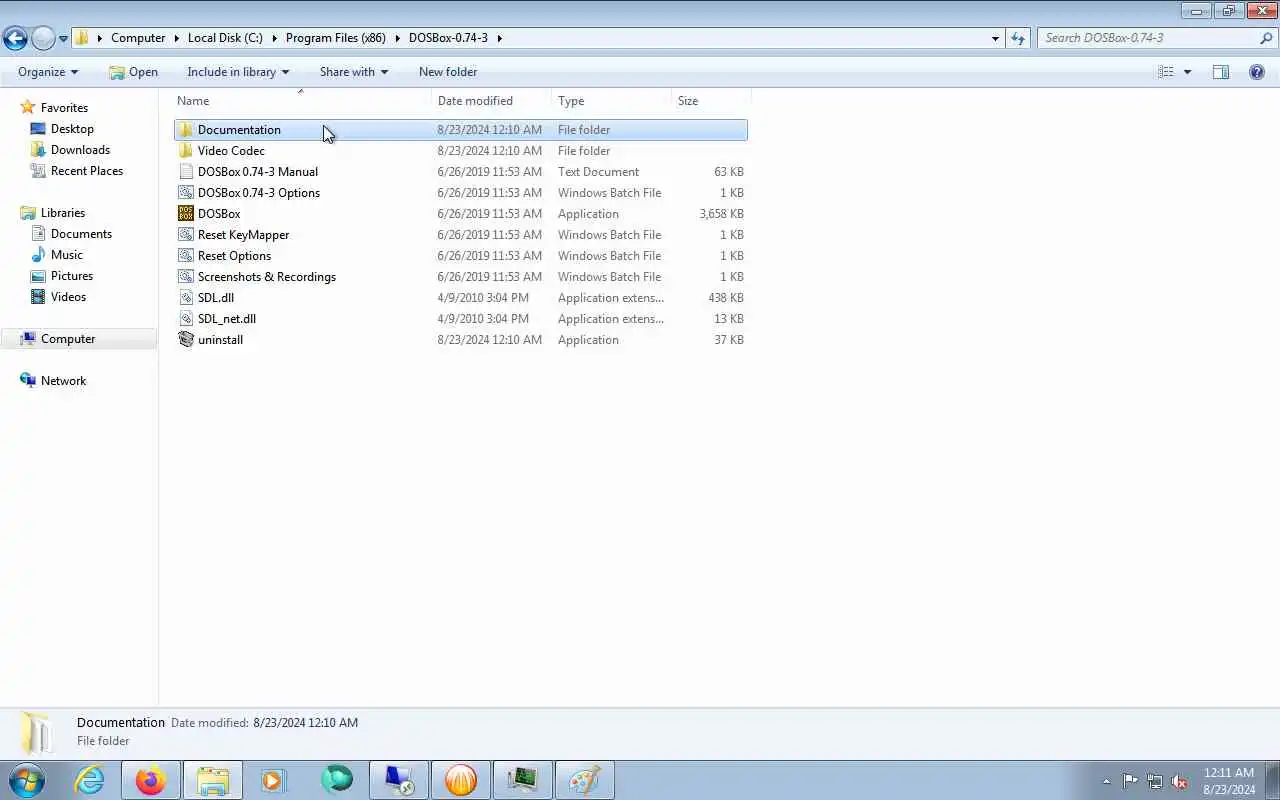Expand arrow after Computer breadcrumb
Viewport: 1280px width, 800px height.
(176, 38)
